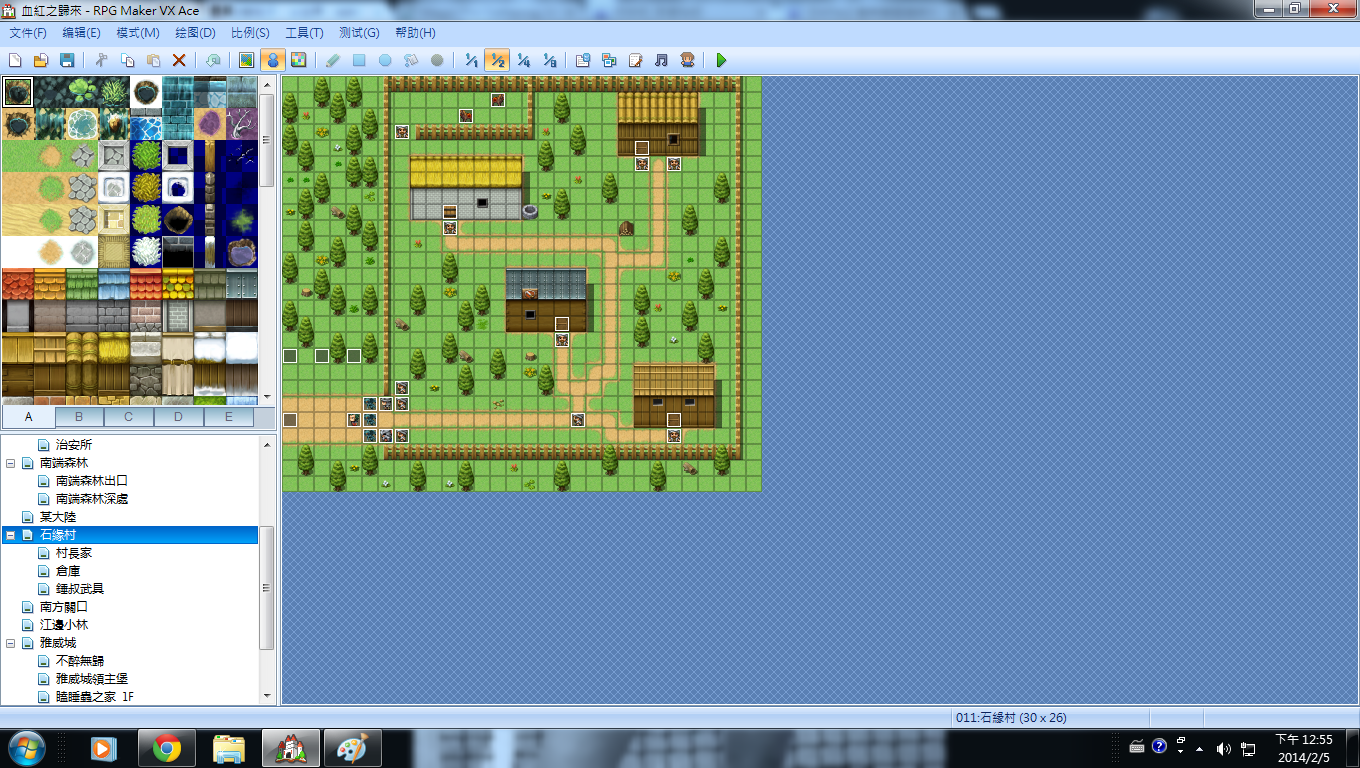Open the Database icon
Screen dimensions: 1360x768
coord(583,60)
